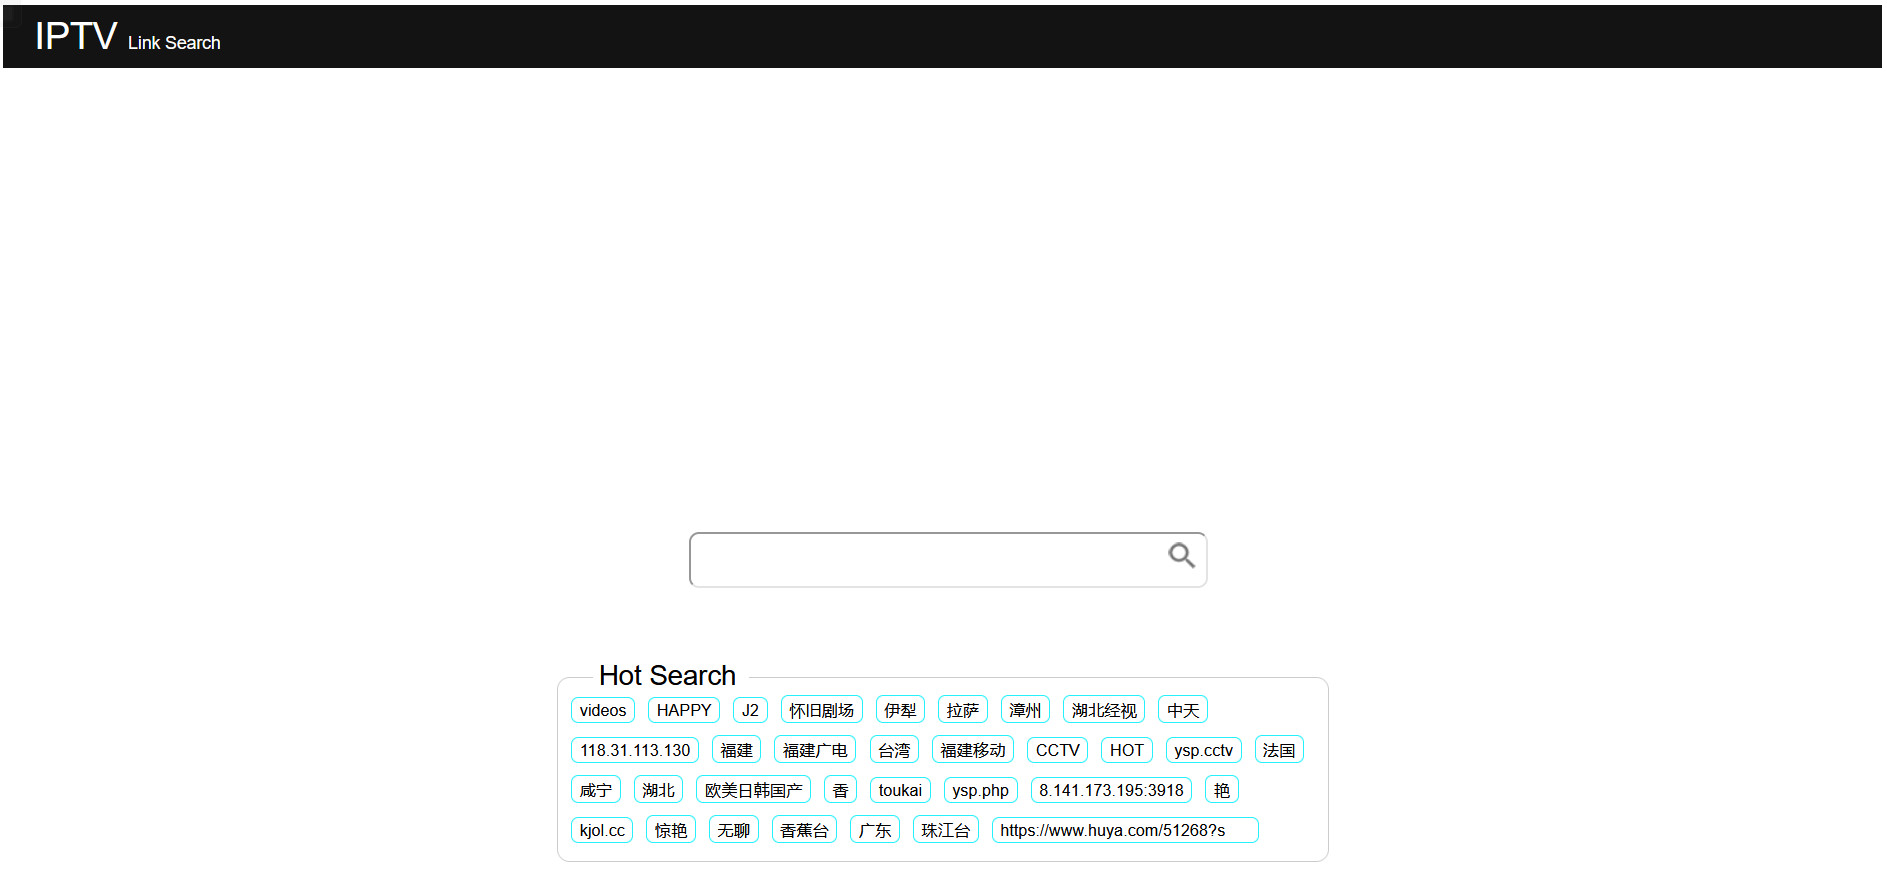1887x882 pixels.
Task: Pick the '珠江台' hot search tag
Action: [945, 830]
